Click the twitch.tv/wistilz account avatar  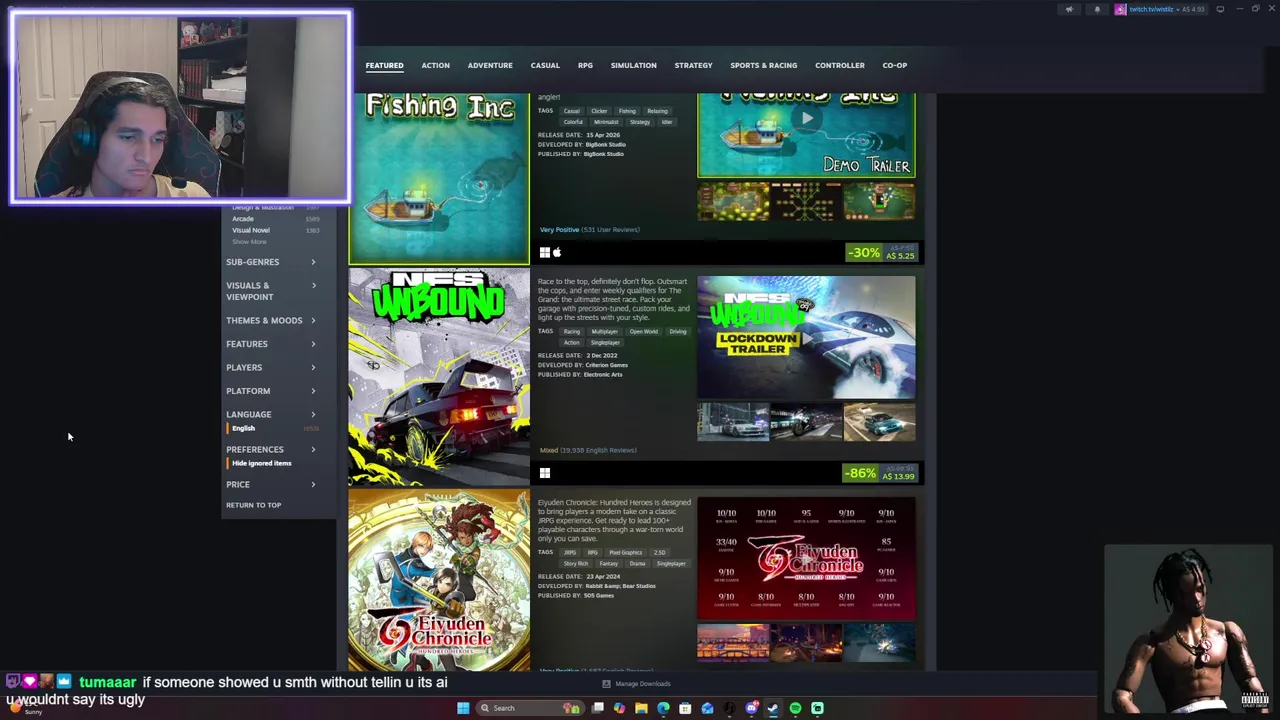(x=1120, y=9)
